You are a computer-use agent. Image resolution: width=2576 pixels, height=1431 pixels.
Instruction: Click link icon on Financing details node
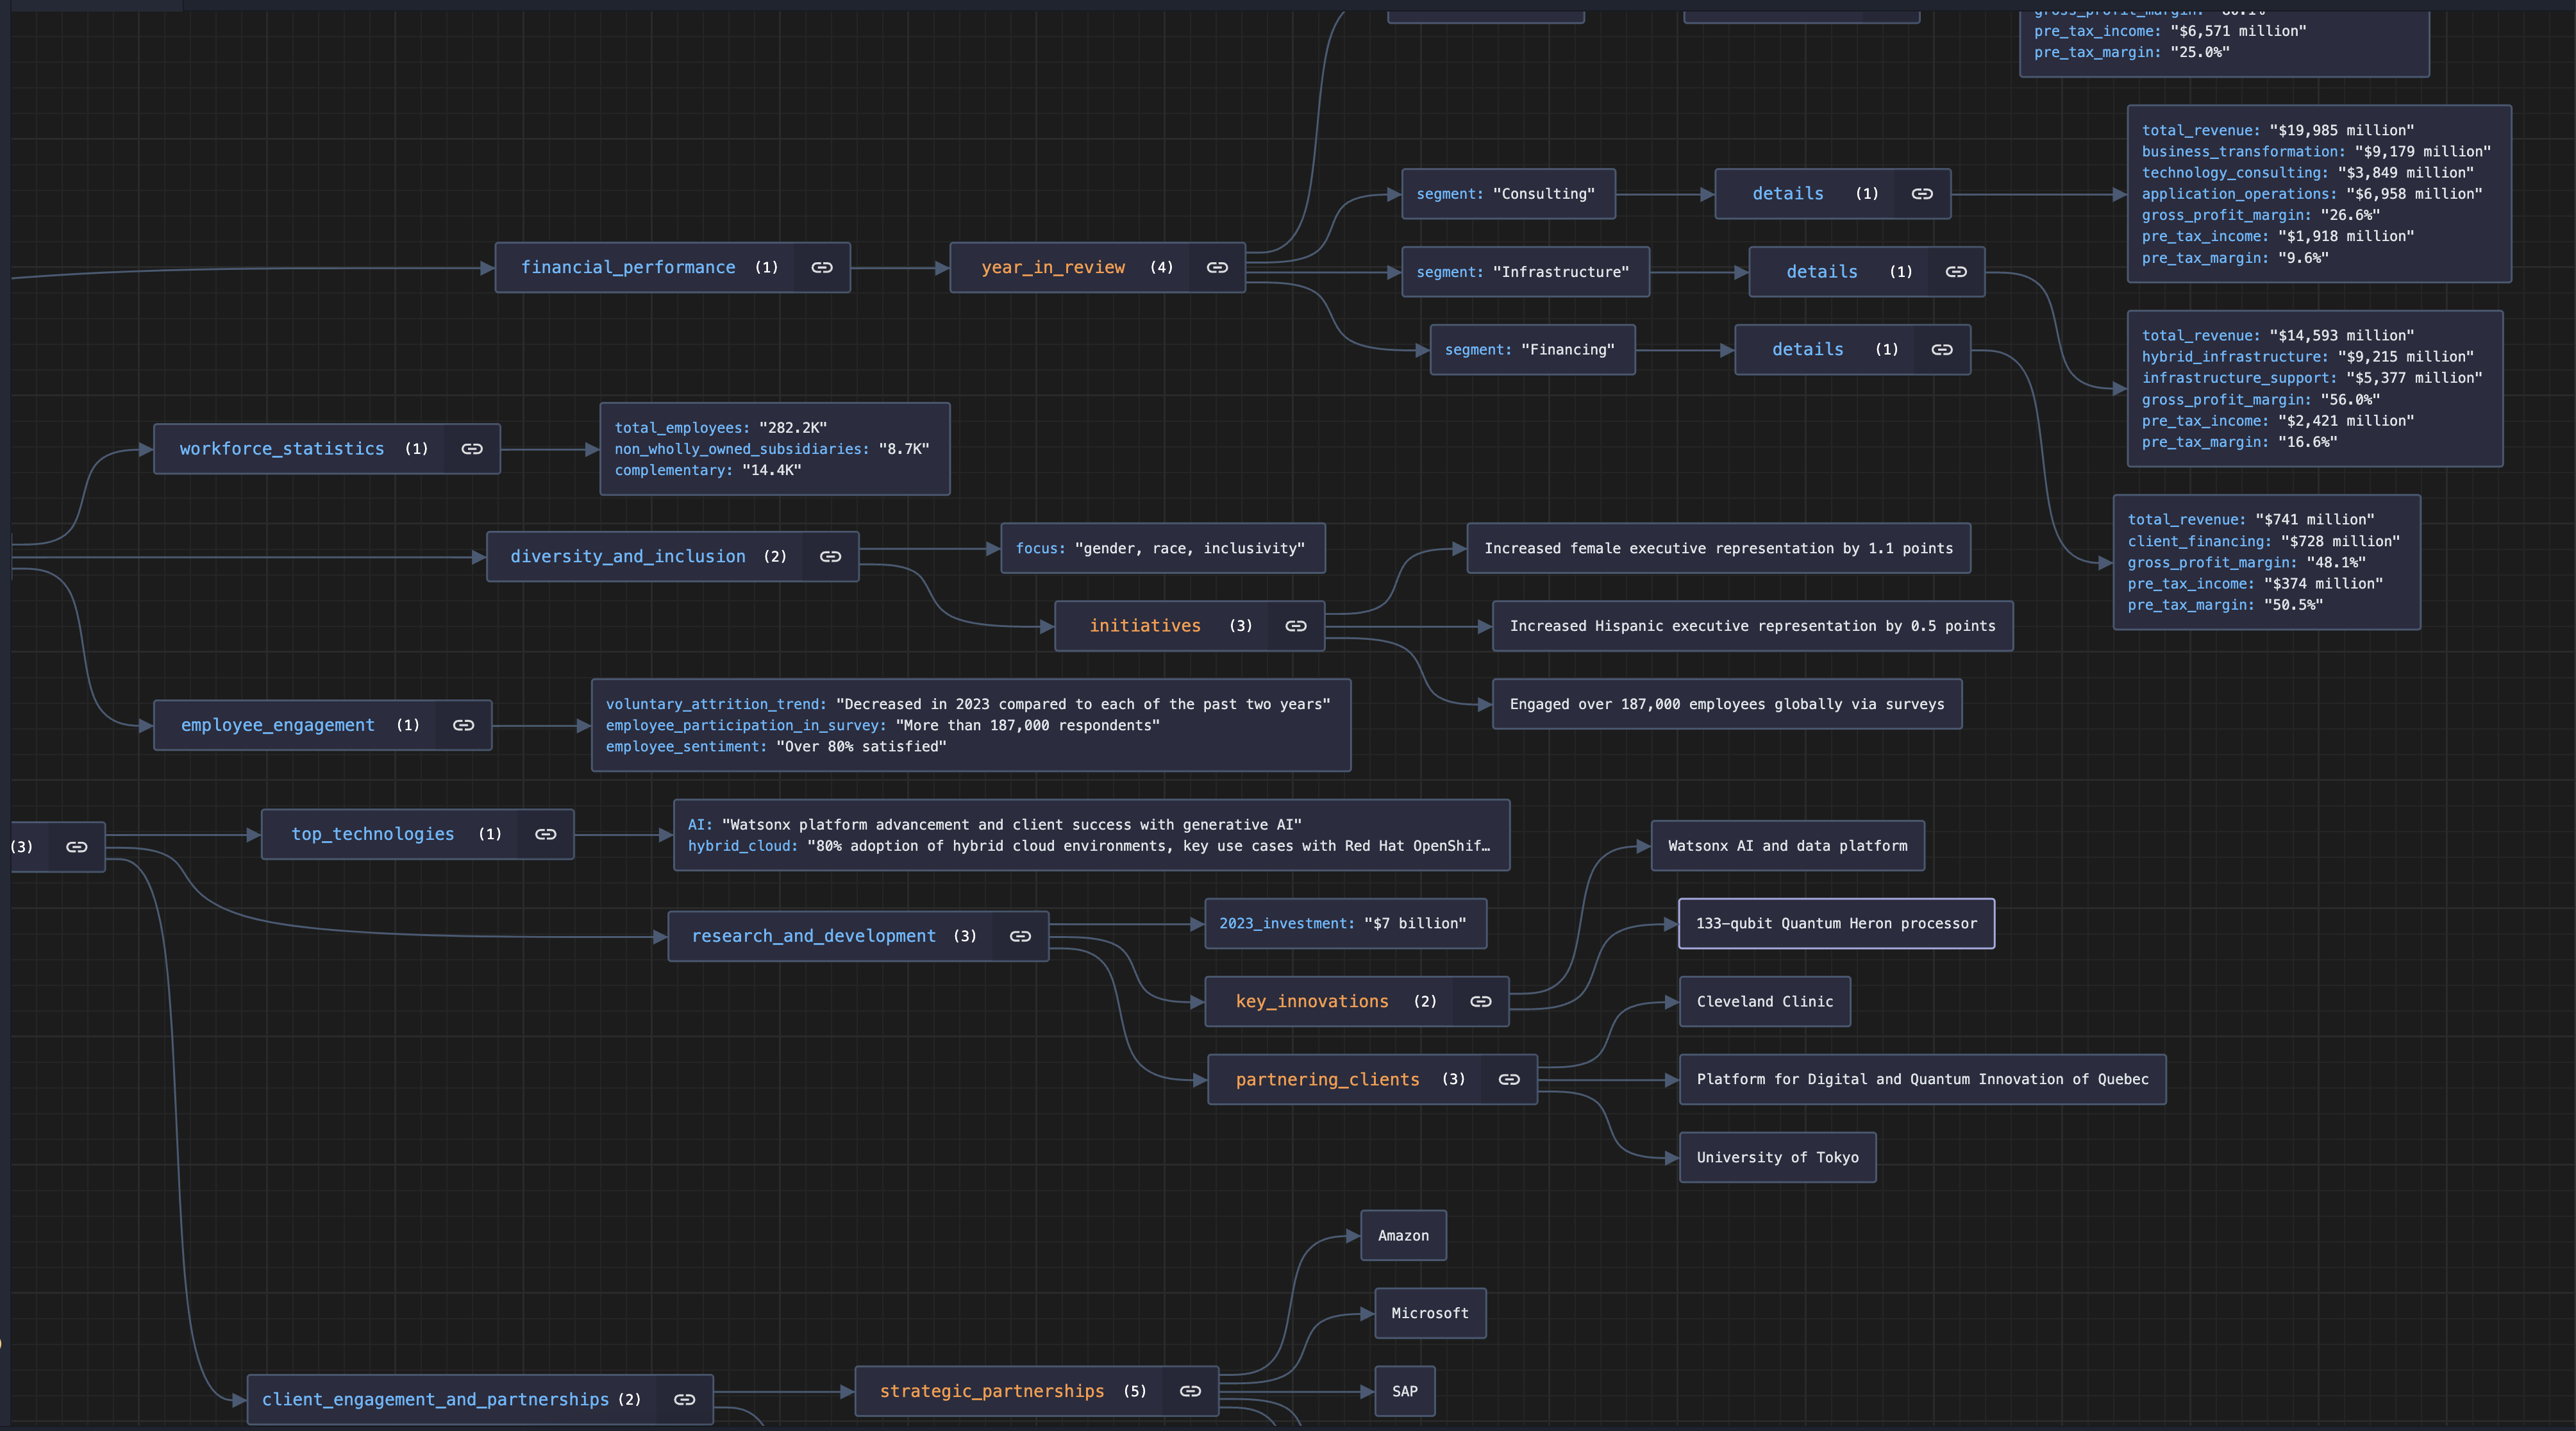pyautogui.click(x=1942, y=350)
